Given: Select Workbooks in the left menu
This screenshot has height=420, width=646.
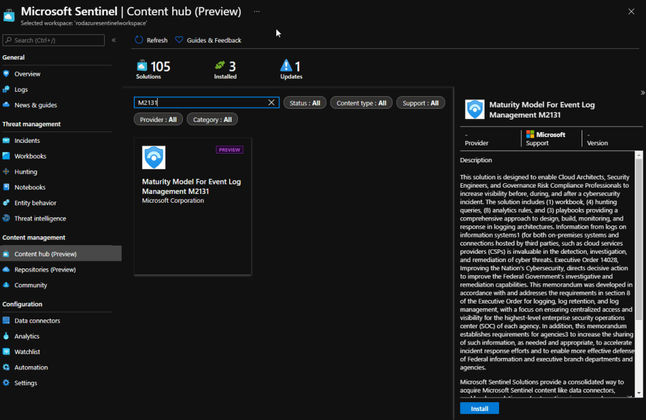Looking at the screenshot, I should click(x=30, y=156).
